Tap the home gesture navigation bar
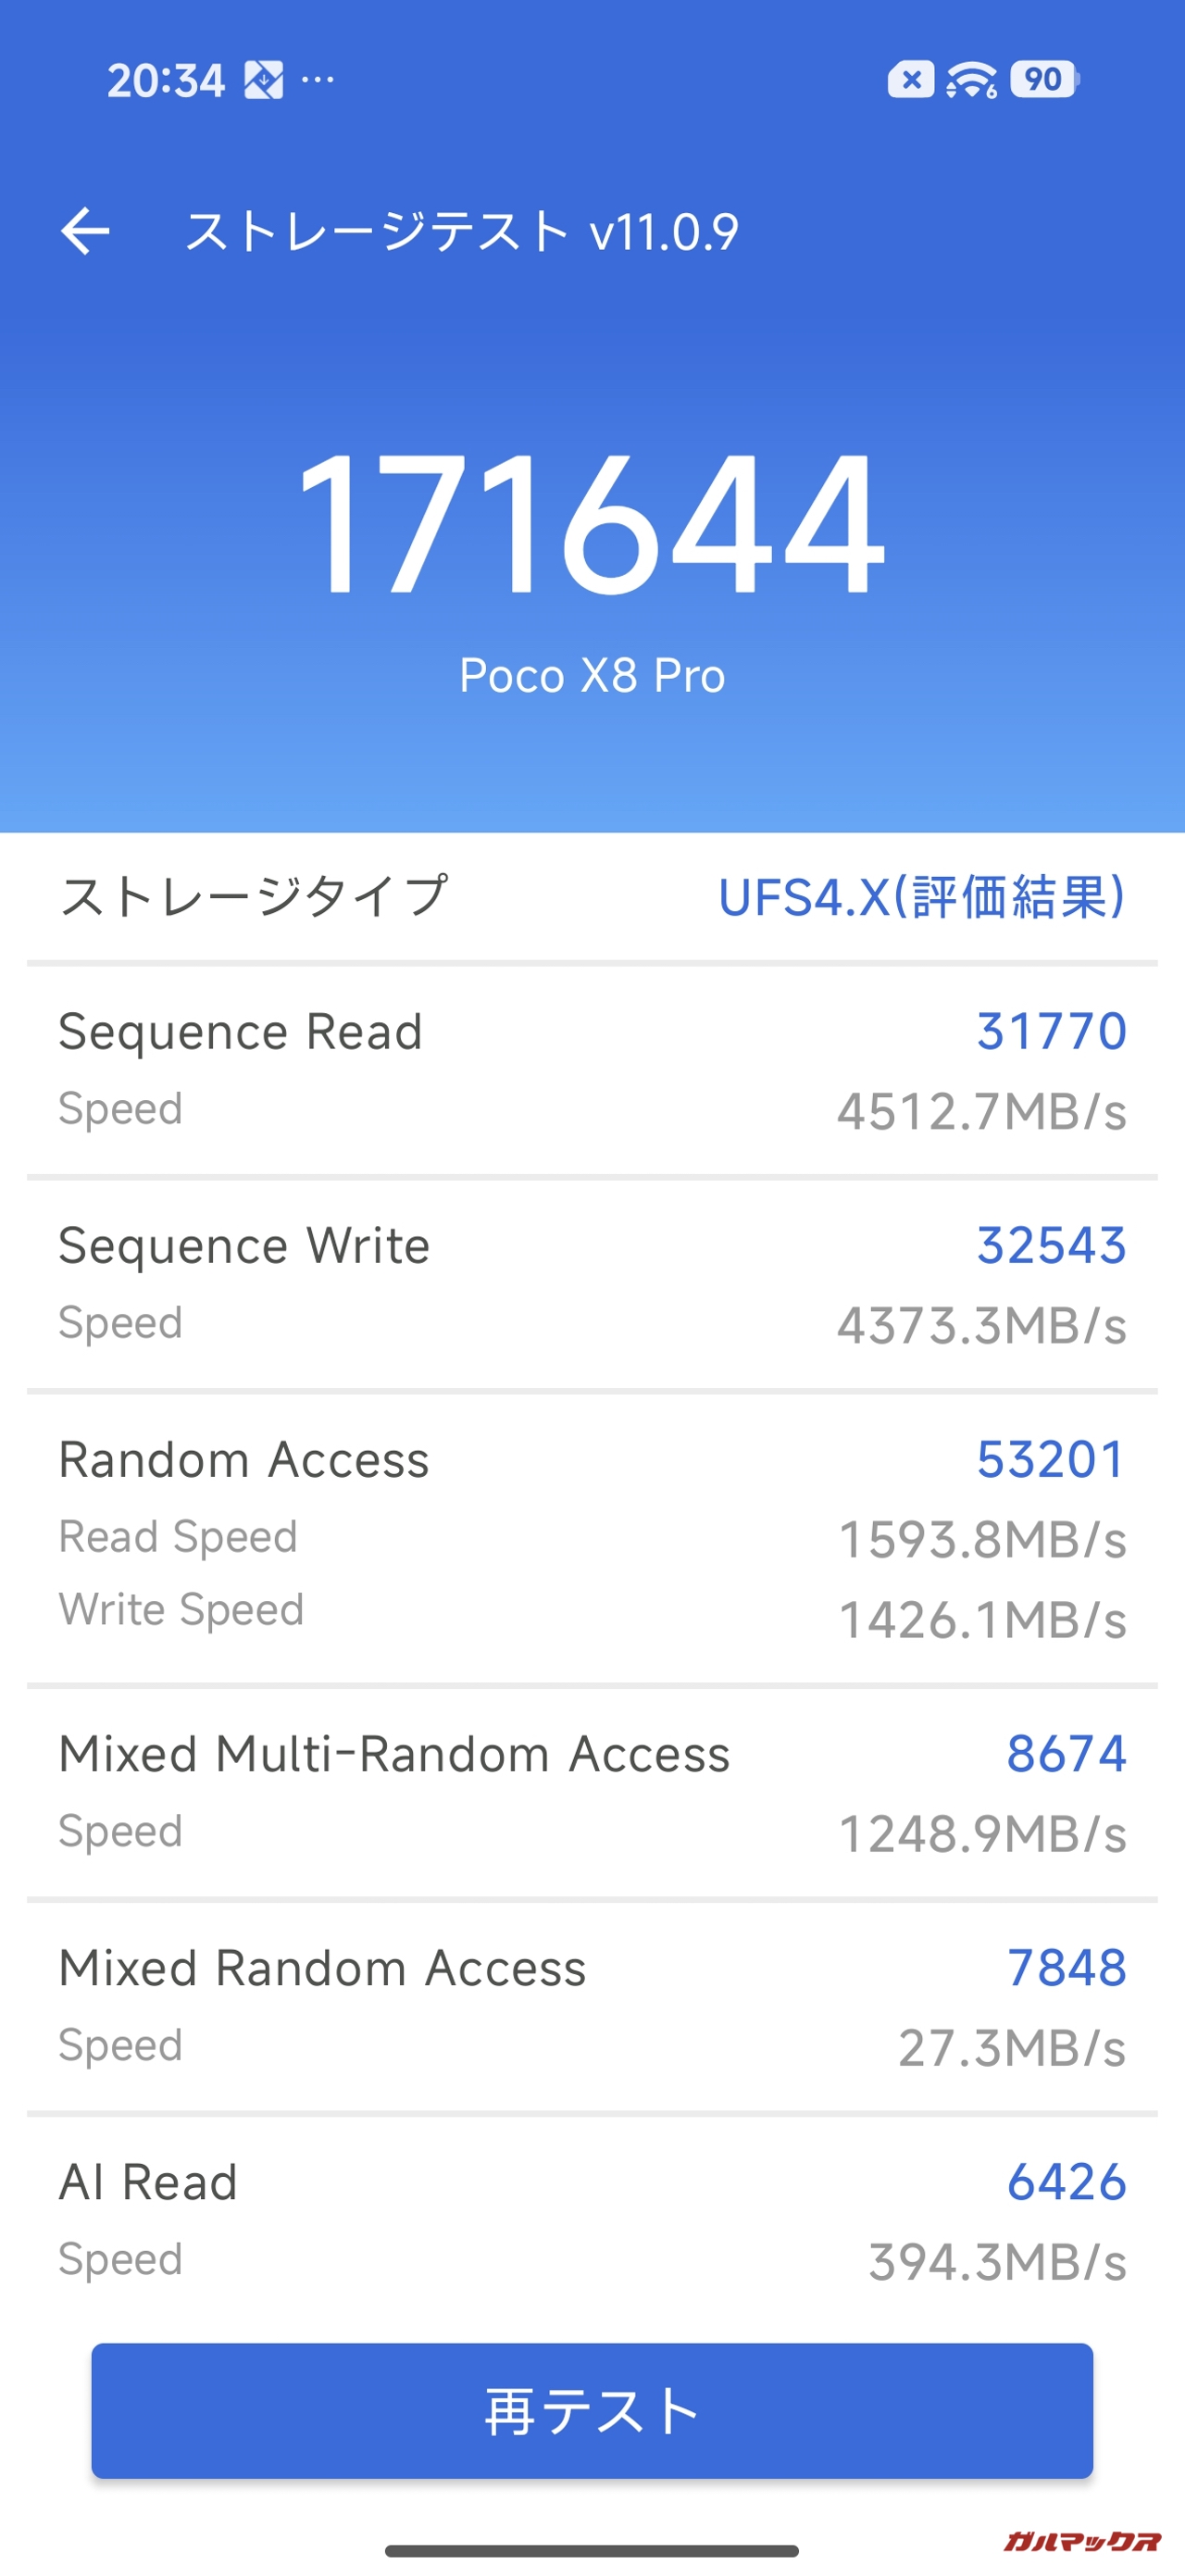This screenshot has width=1185, height=2576. coord(592,2550)
